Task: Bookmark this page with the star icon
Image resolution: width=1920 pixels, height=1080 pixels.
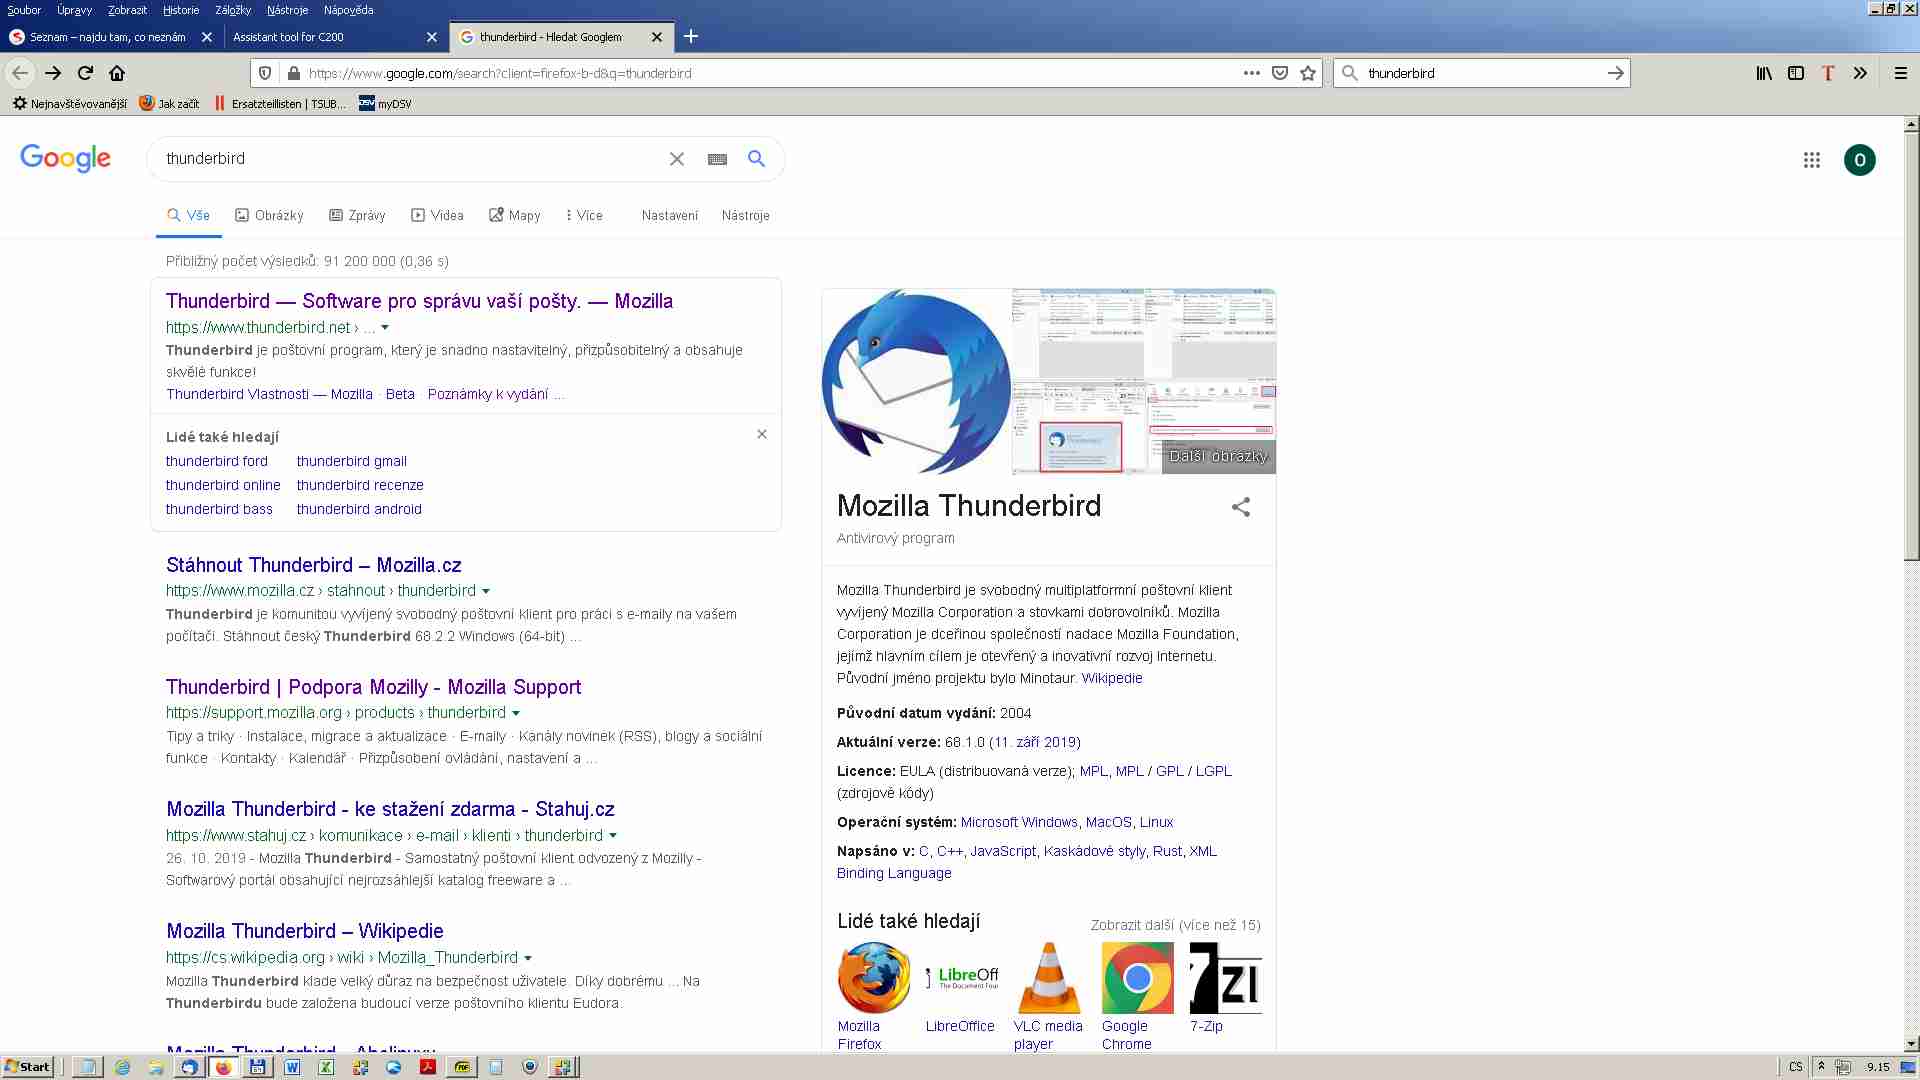Action: pos(1308,73)
